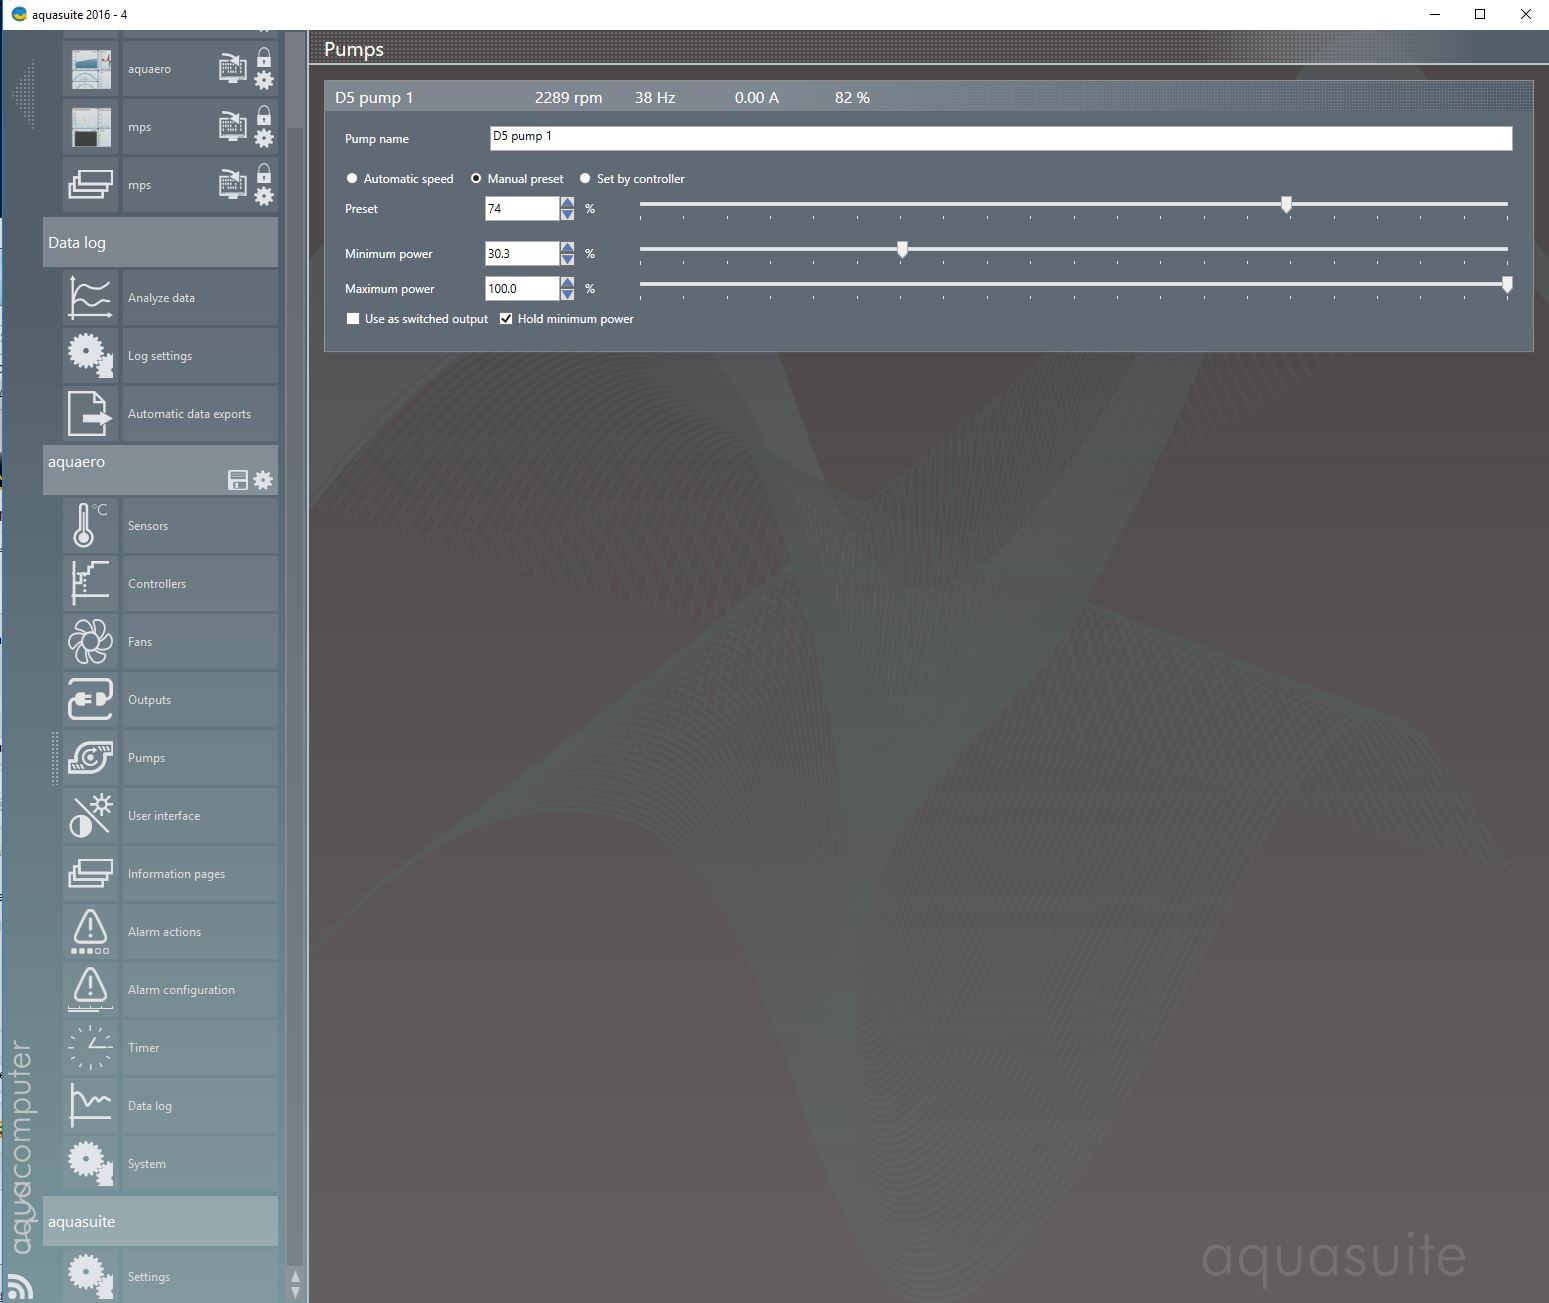This screenshot has height=1303, width=1549.
Task: Click the aquaero Data log graph icon
Action: 90,1106
